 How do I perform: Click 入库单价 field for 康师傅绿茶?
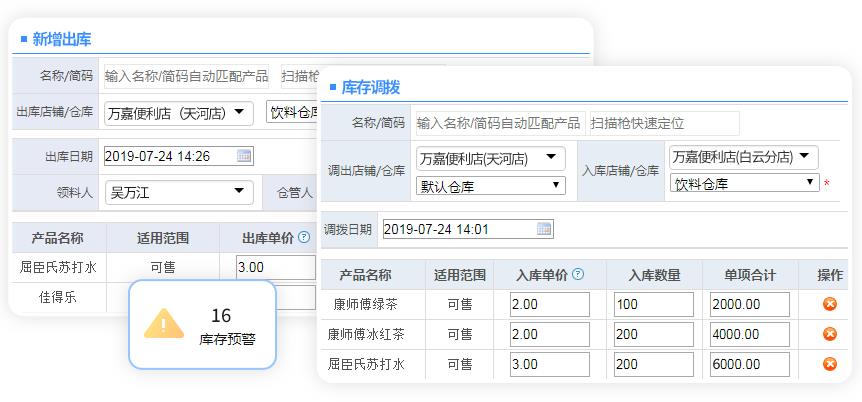click(x=550, y=304)
